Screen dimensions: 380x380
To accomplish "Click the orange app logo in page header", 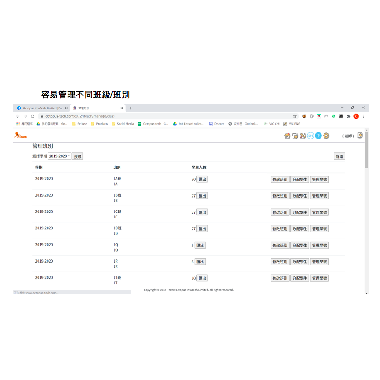I will coord(20,135).
